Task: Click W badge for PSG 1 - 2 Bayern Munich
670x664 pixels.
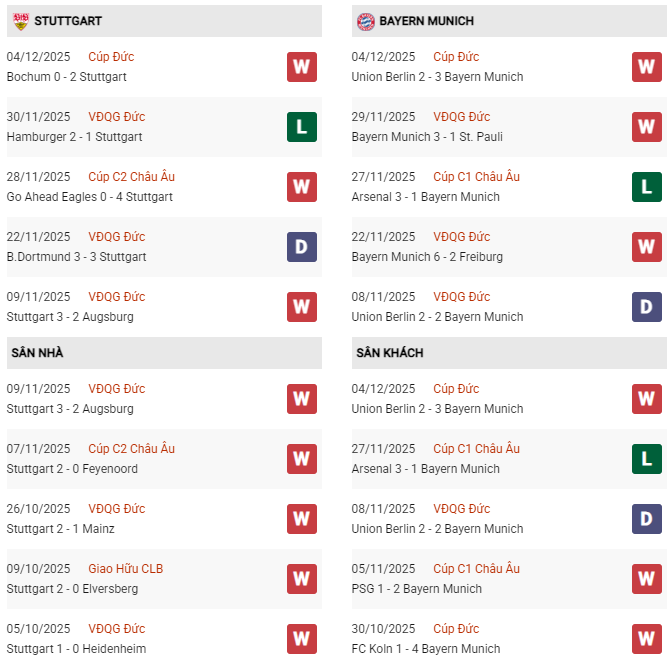Action: click(x=646, y=579)
